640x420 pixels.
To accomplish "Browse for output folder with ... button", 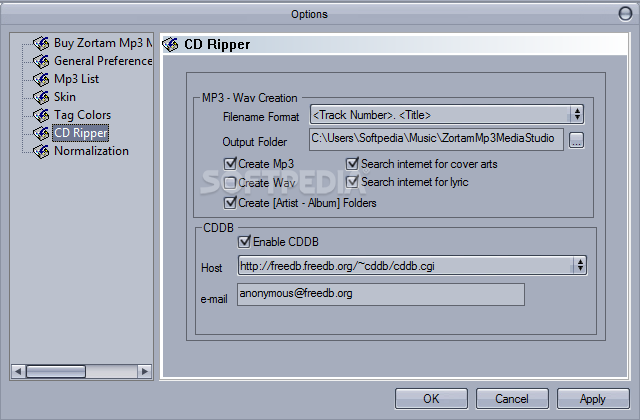I will point(576,140).
